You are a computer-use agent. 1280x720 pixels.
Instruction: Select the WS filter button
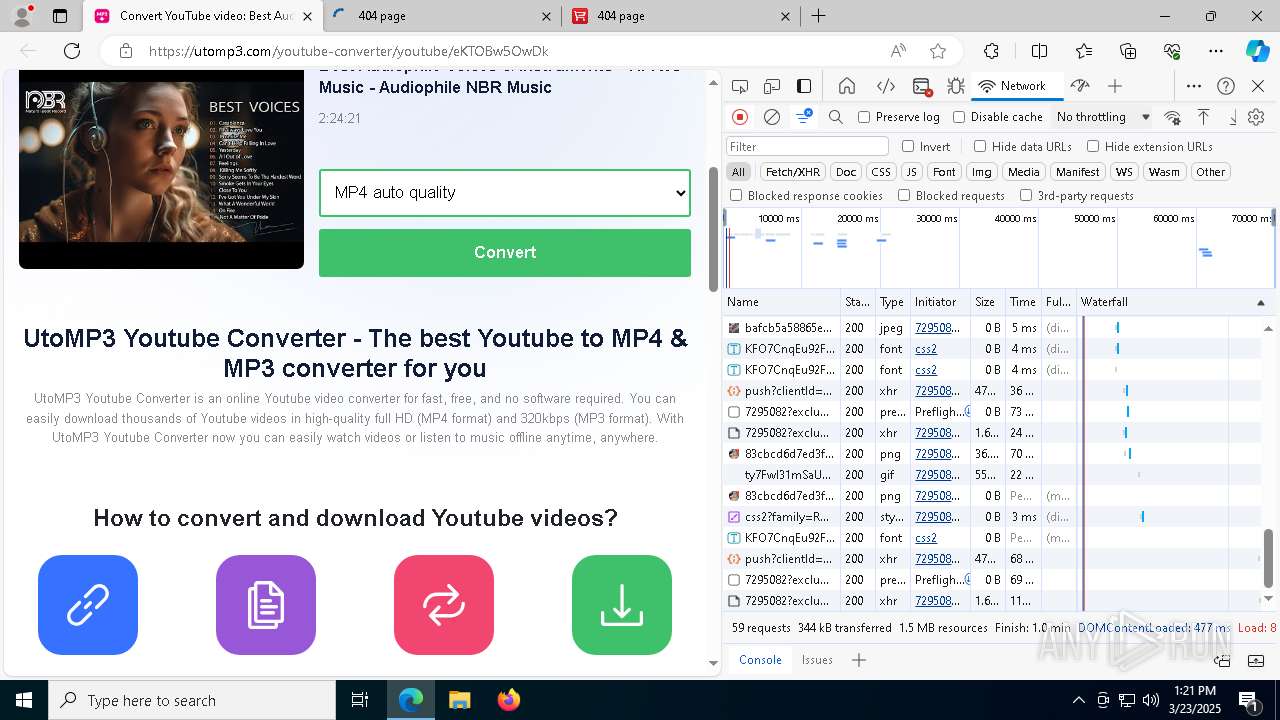pyautogui.click(x=1124, y=172)
